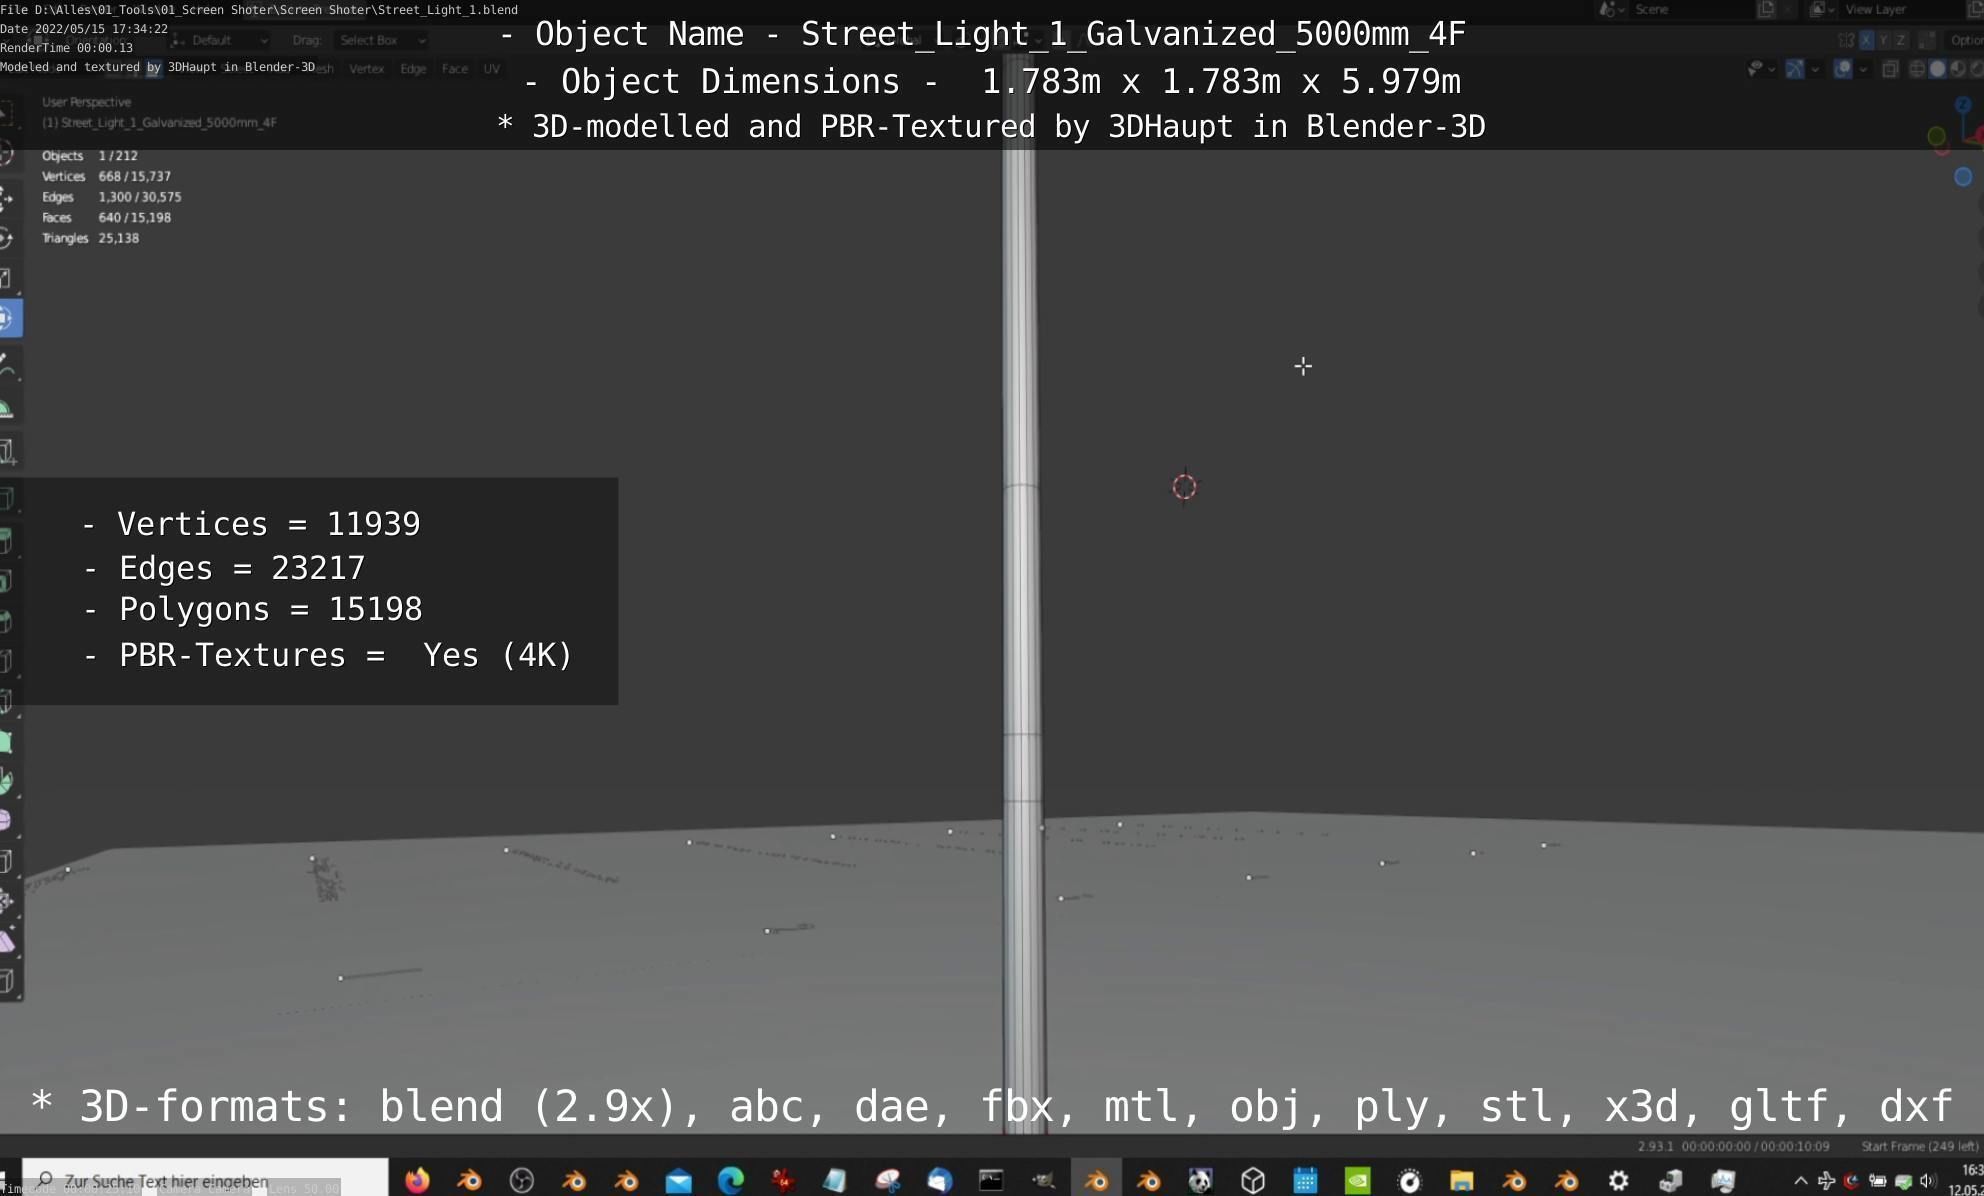The height and width of the screenshot is (1196, 1984).
Task: Open Drag Select Box dropdown
Action: coord(381,40)
